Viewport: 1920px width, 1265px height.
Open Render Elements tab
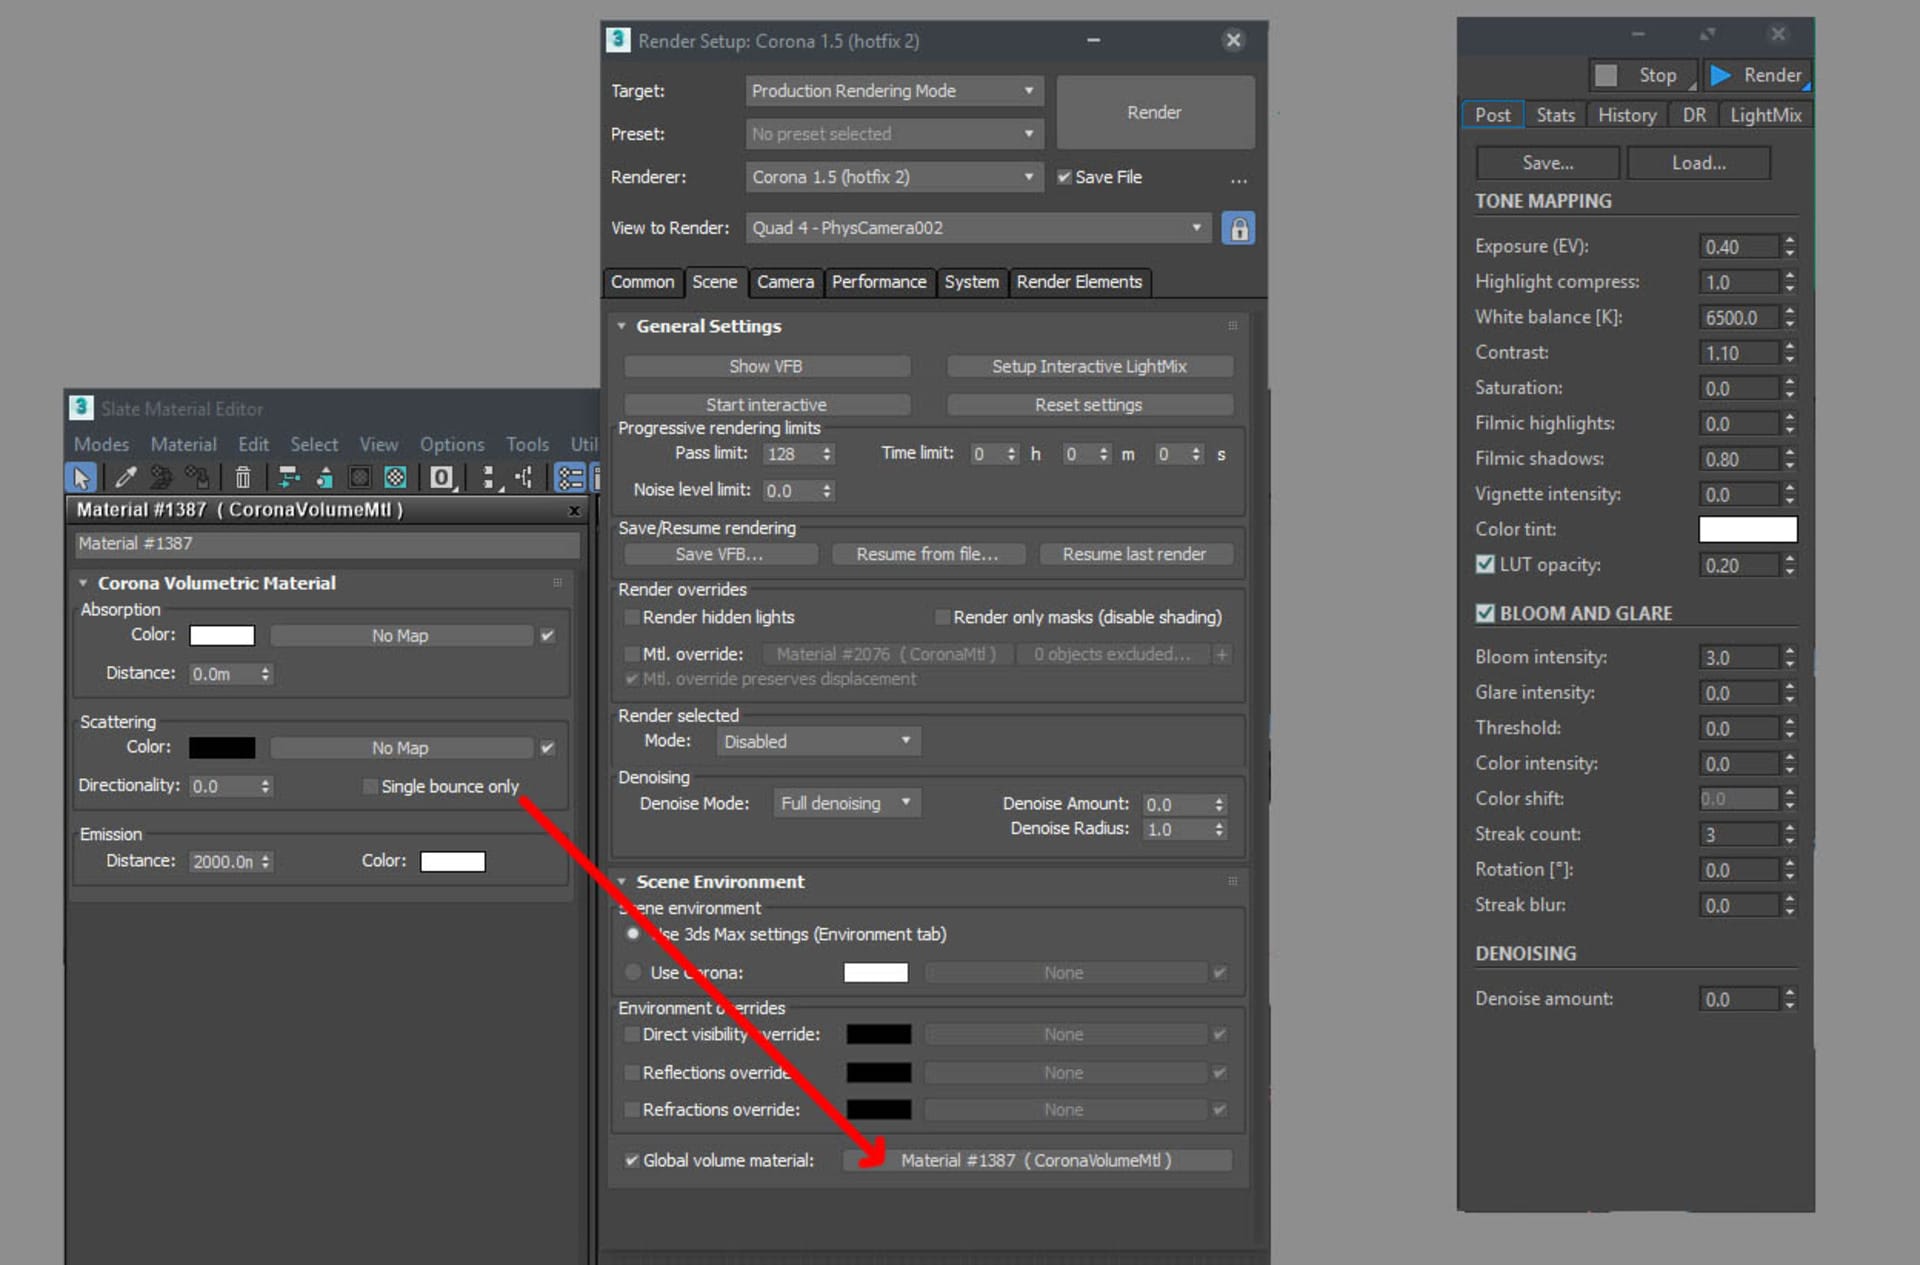click(x=1079, y=282)
